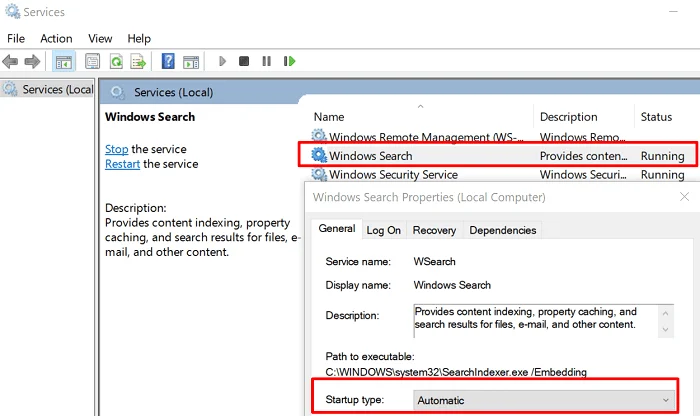Toggle Show/Hide Console Tree icon
This screenshot has width=700, height=416.
point(63,61)
